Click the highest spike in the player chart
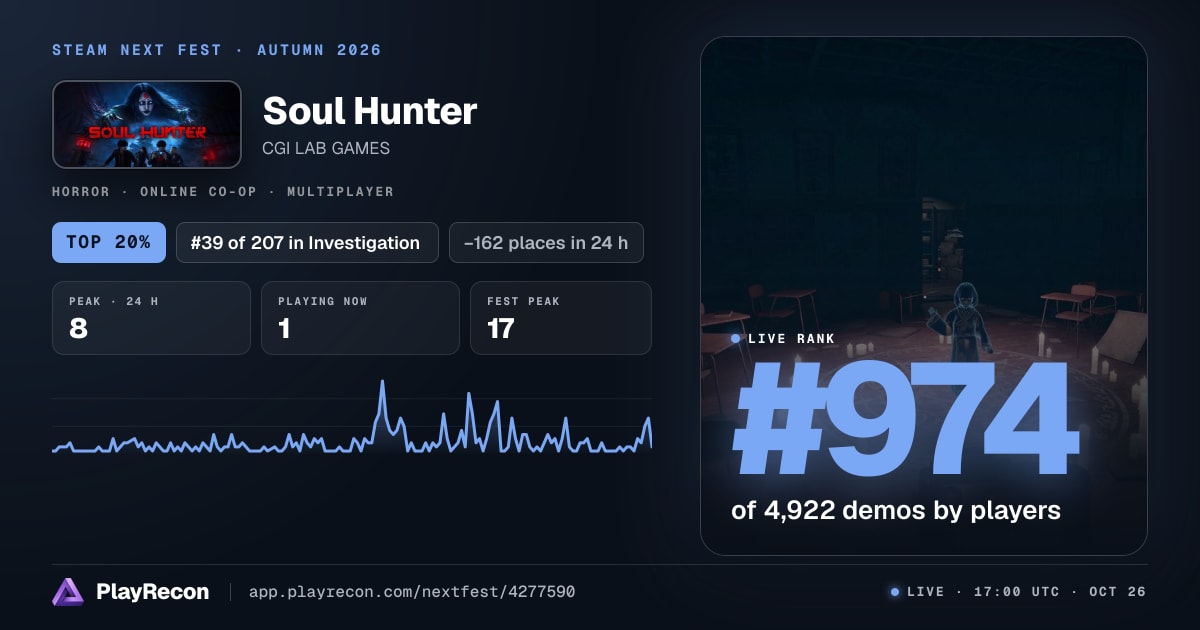This screenshot has height=630, width=1200. coord(381,383)
